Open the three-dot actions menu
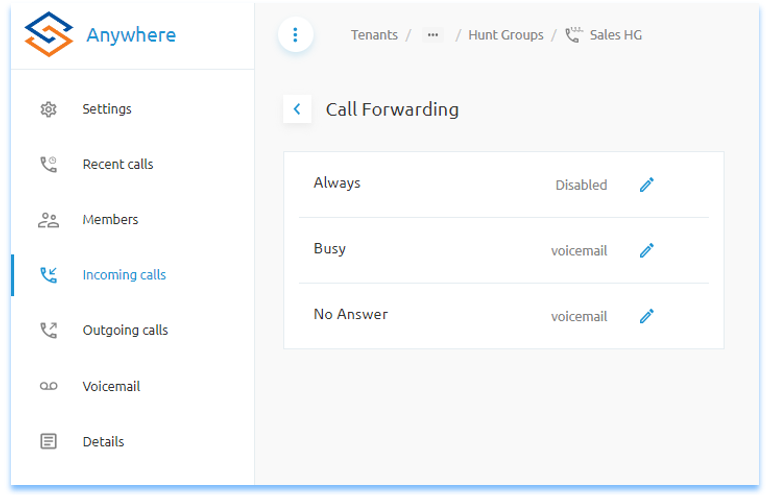This screenshot has height=495, width=766. pos(295,35)
